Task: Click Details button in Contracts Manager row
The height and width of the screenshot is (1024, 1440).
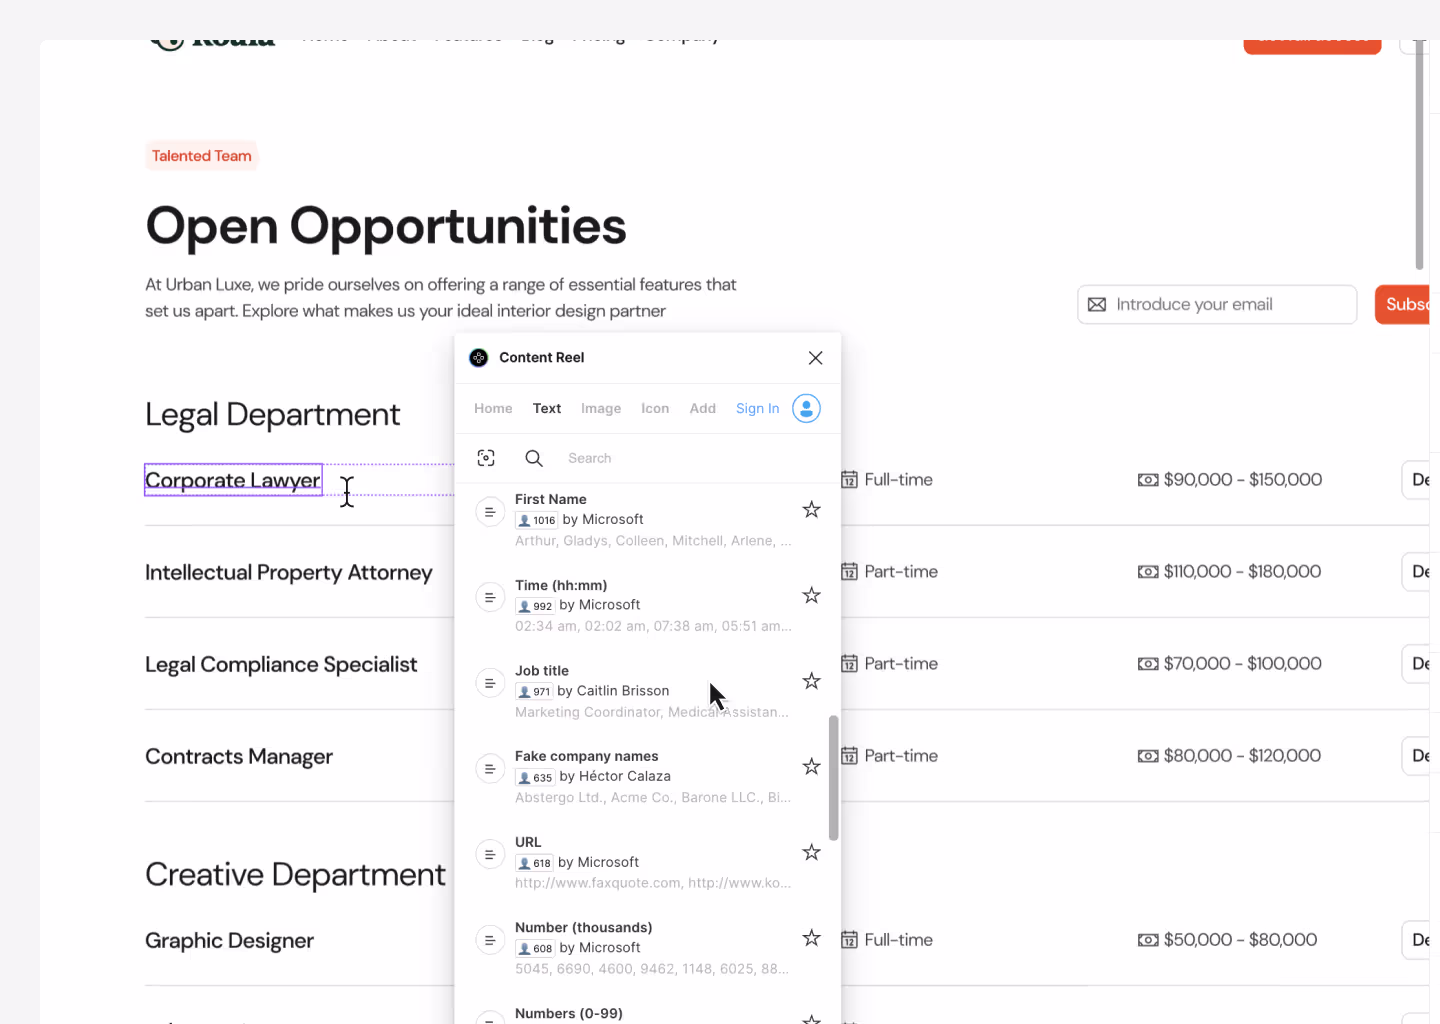Action: (x=1416, y=756)
